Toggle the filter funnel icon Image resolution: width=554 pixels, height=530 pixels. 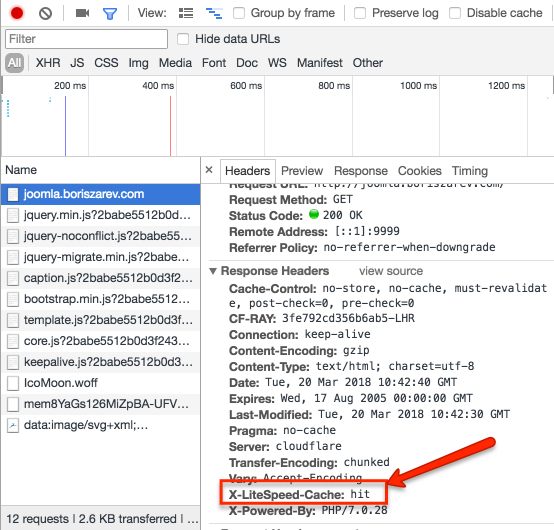110,13
